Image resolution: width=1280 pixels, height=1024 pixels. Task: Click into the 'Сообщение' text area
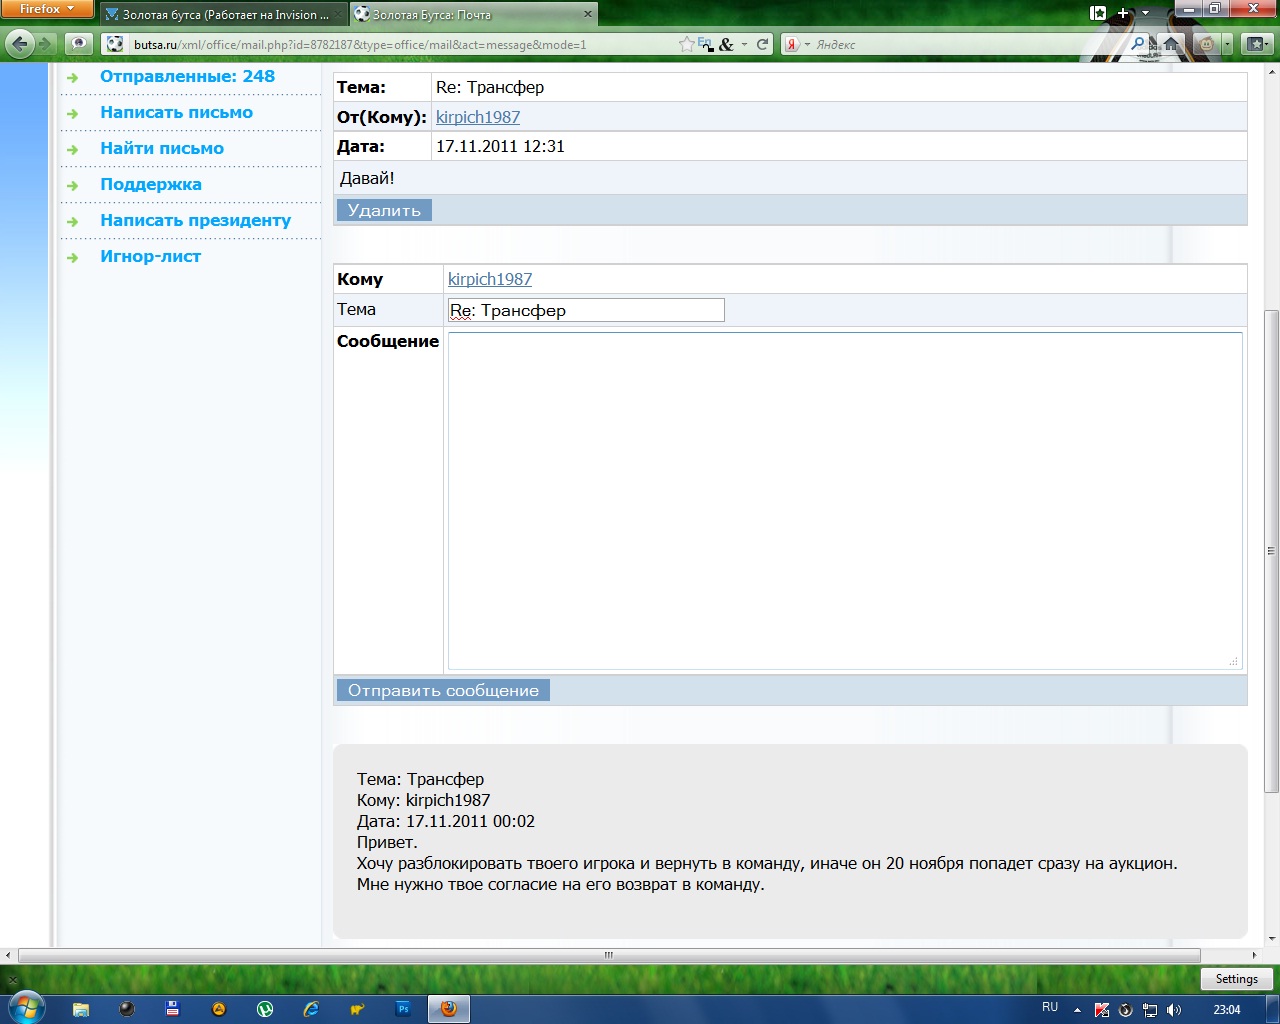pyautogui.click(x=844, y=500)
